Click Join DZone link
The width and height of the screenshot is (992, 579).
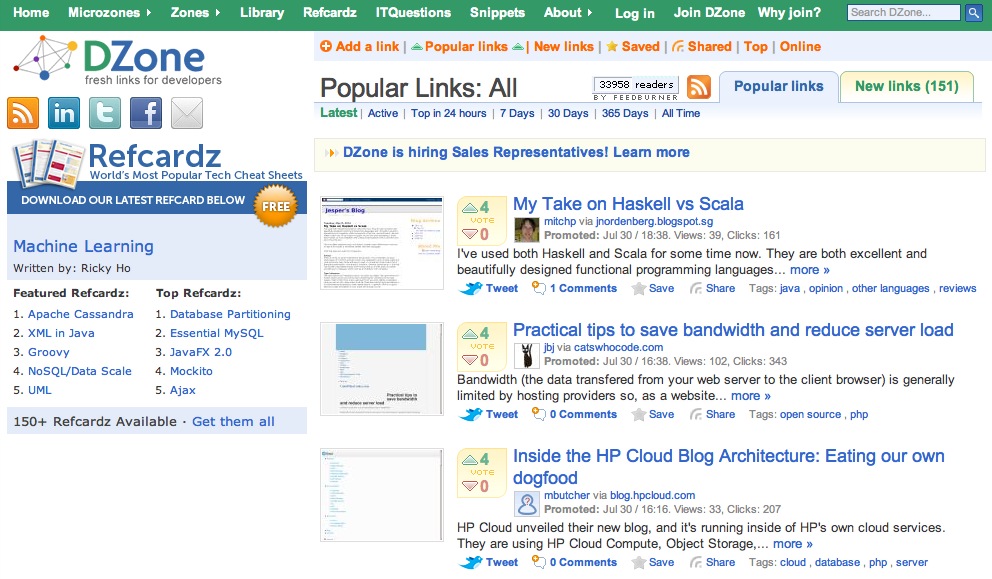(709, 13)
